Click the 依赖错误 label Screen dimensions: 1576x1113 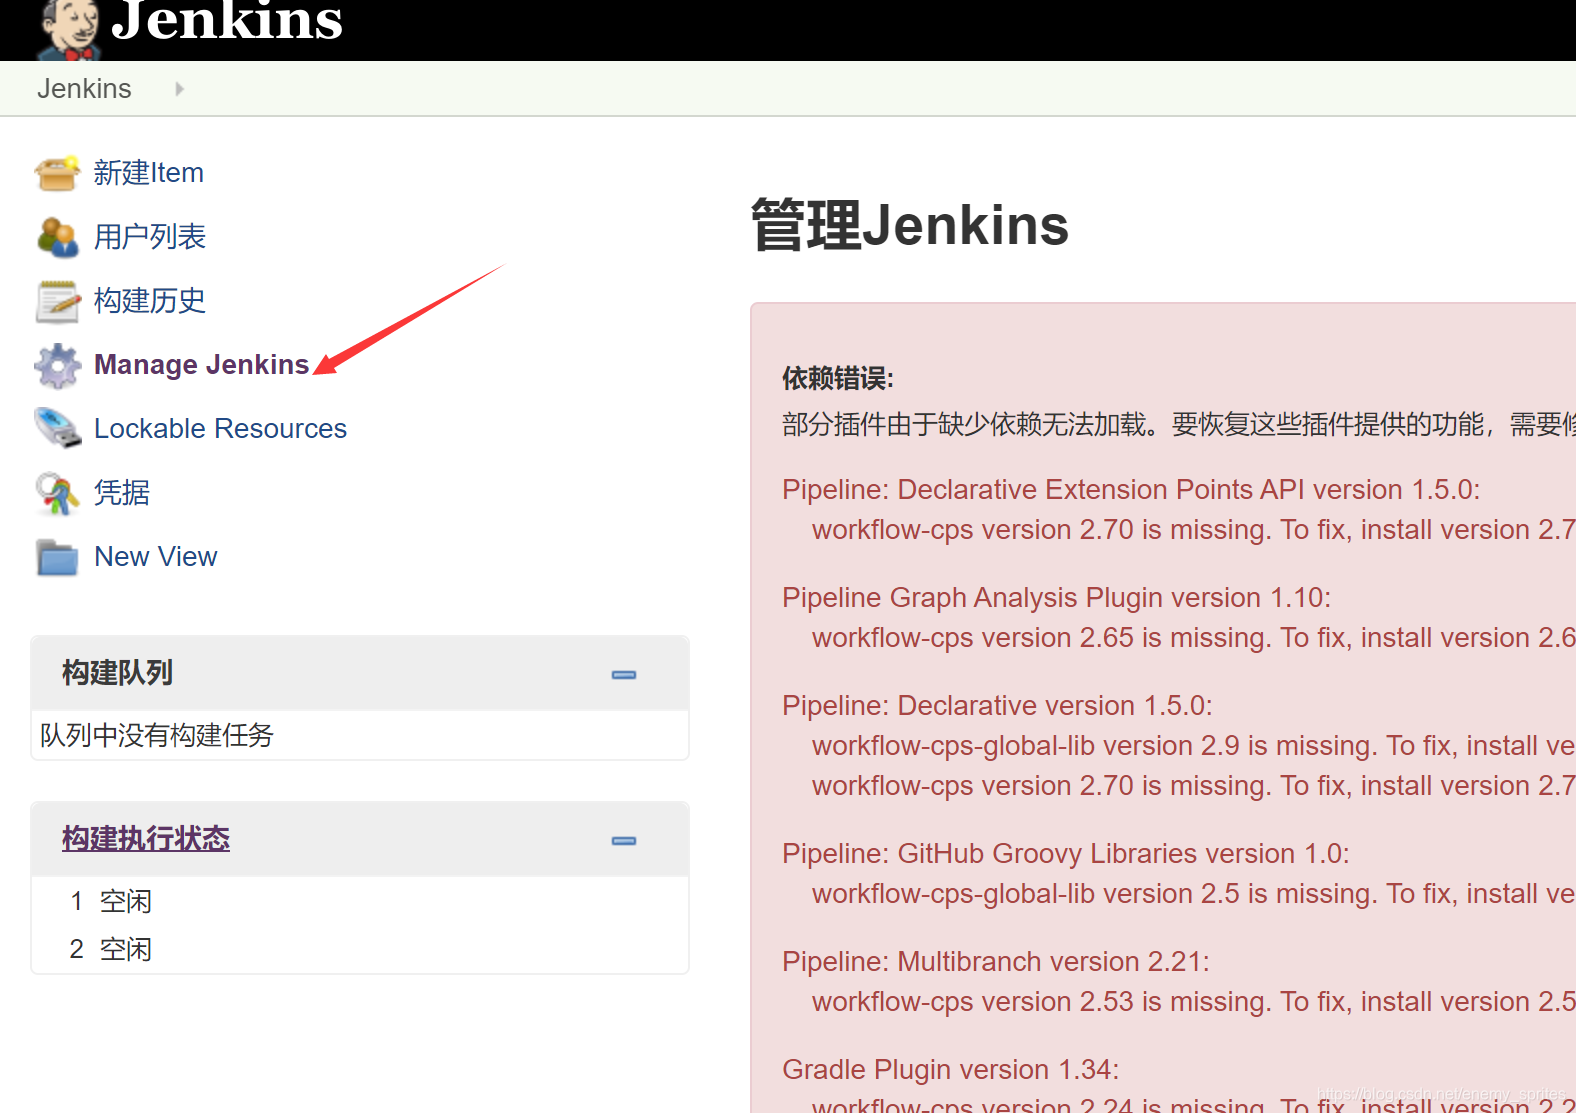point(838,379)
